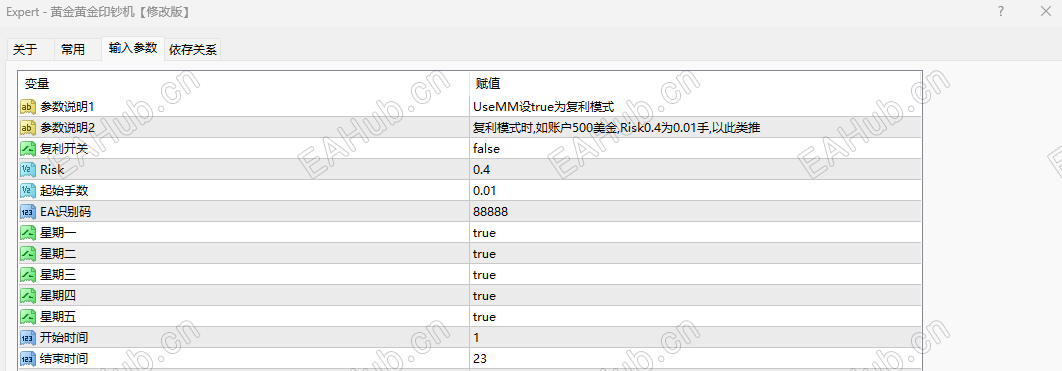The width and height of the screenshot is (1062, 371).
Task: Click the integer icon beside 开始时间
Action: pyautogui.click(x=28, y=337)
